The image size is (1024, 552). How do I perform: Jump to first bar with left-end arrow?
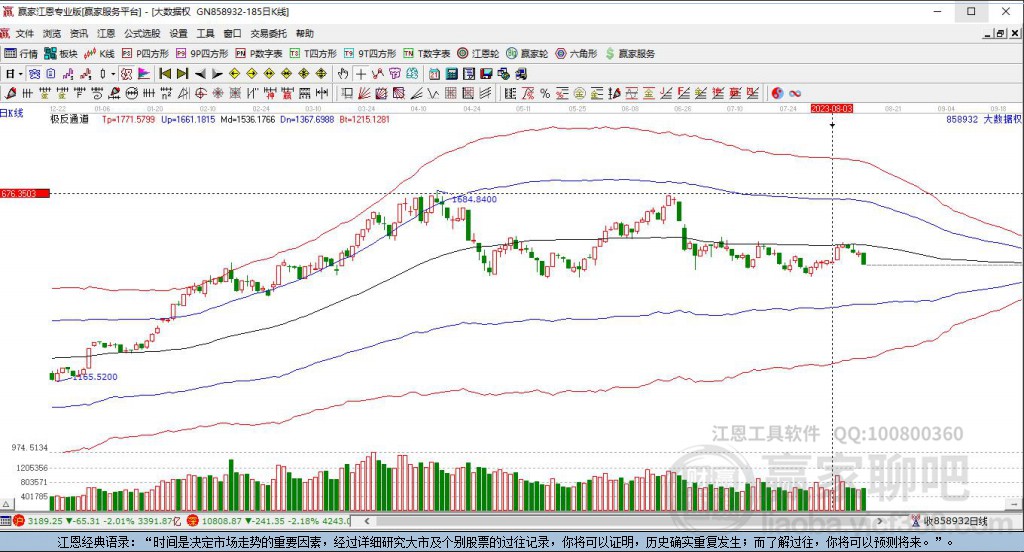click(x=164, y=73)
